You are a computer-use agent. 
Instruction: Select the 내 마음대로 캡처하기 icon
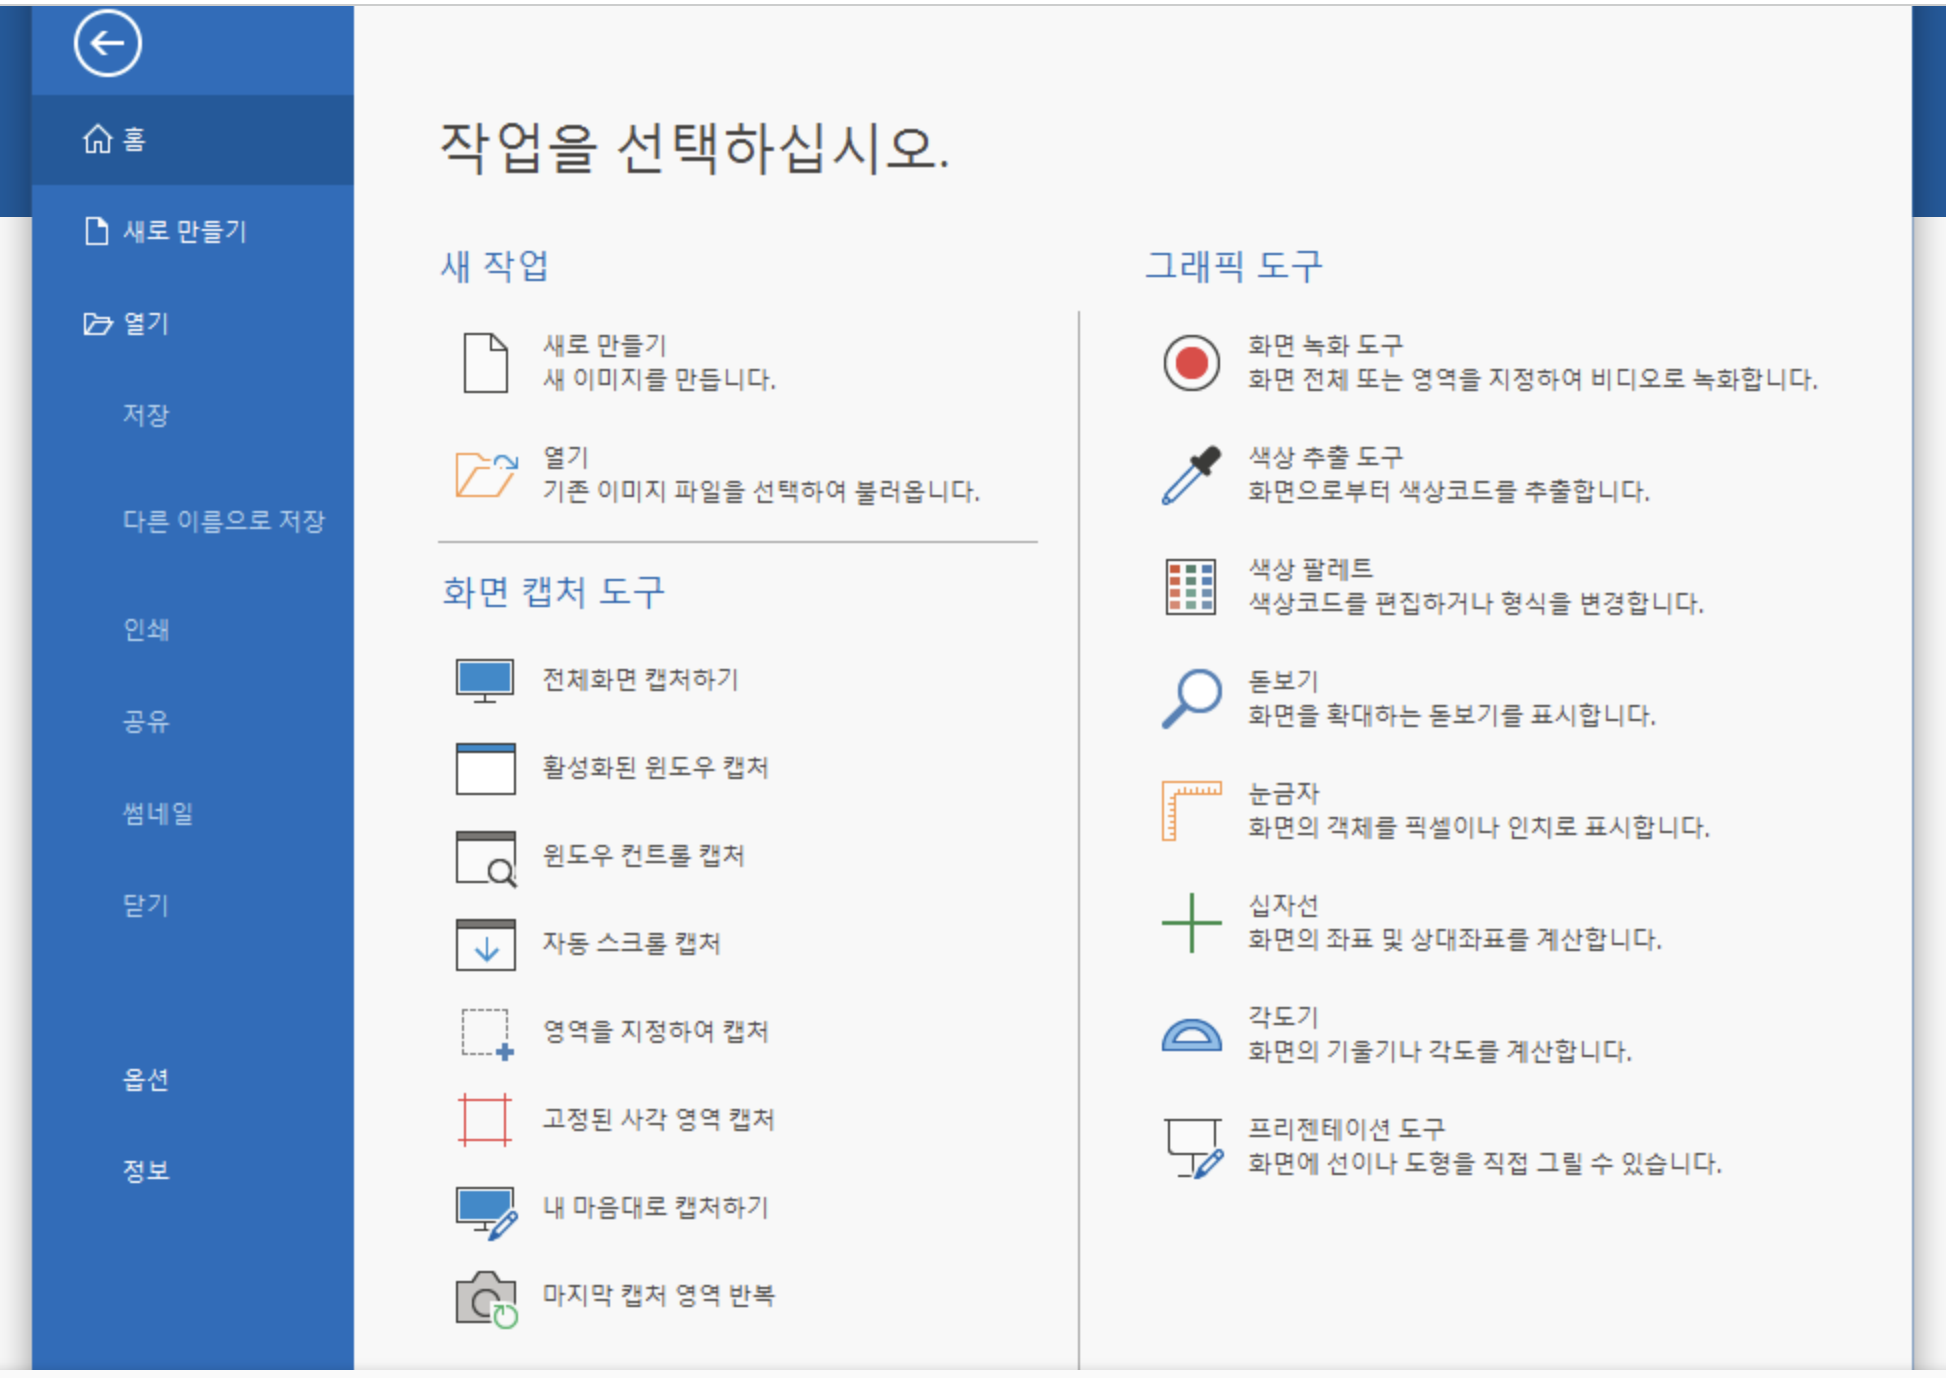486,1209
